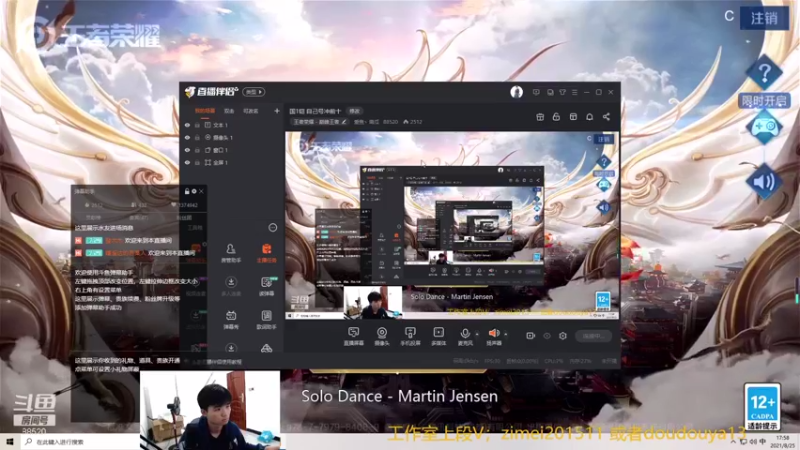The image size is (800, 450).
Task: Lock the 文本 1 layer
Action: click(x=197, y=125)
